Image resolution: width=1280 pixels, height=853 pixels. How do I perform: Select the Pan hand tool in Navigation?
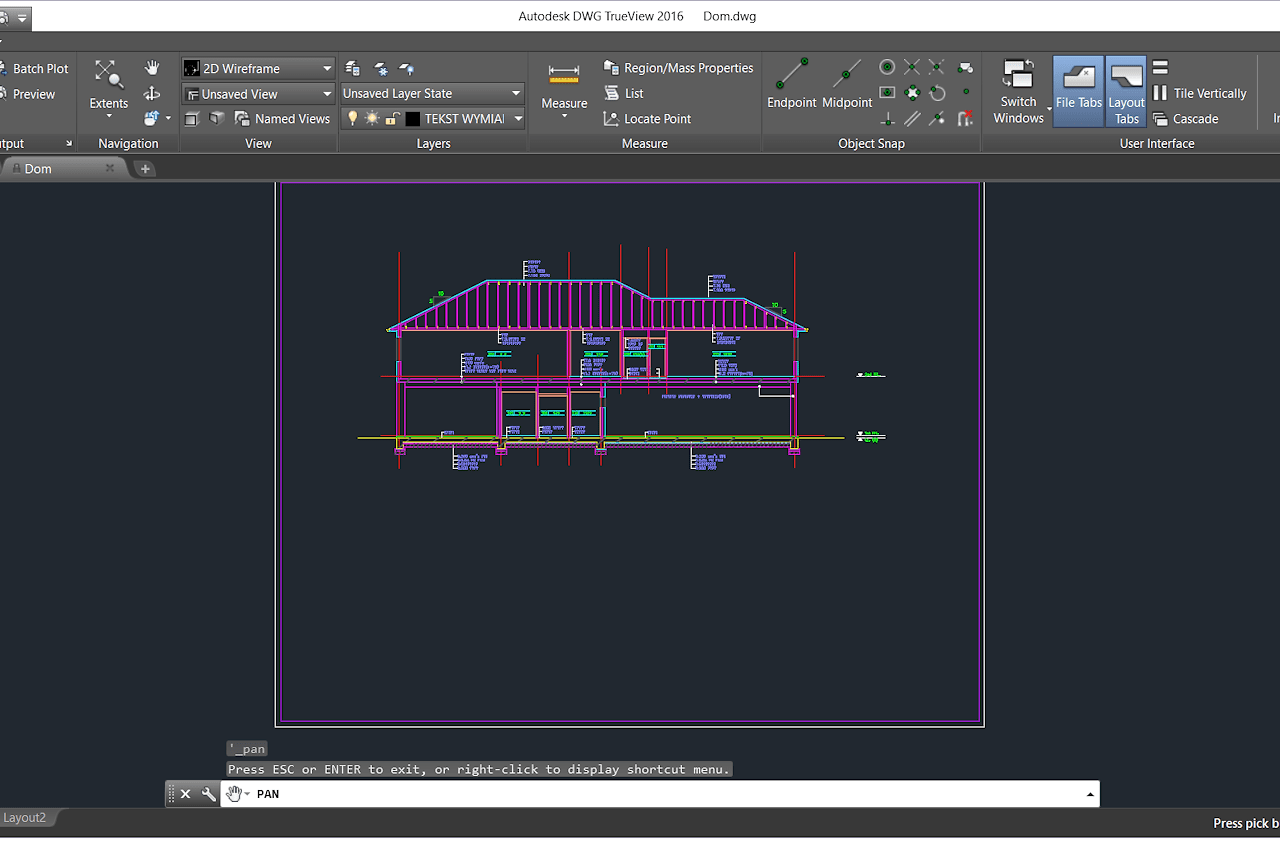coord(152,68)
